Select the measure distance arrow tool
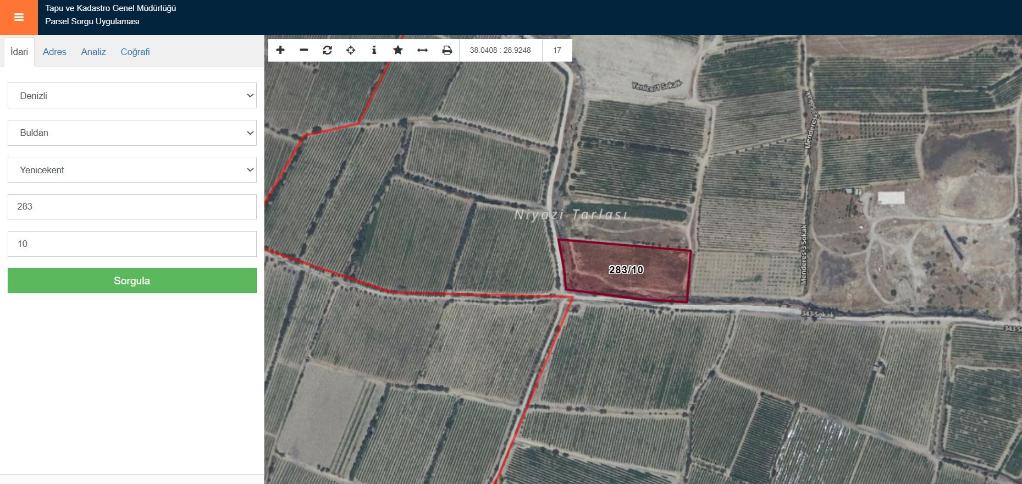Image resolution: width=1022 pixels, height=484 pixels. tap(422, 50)
